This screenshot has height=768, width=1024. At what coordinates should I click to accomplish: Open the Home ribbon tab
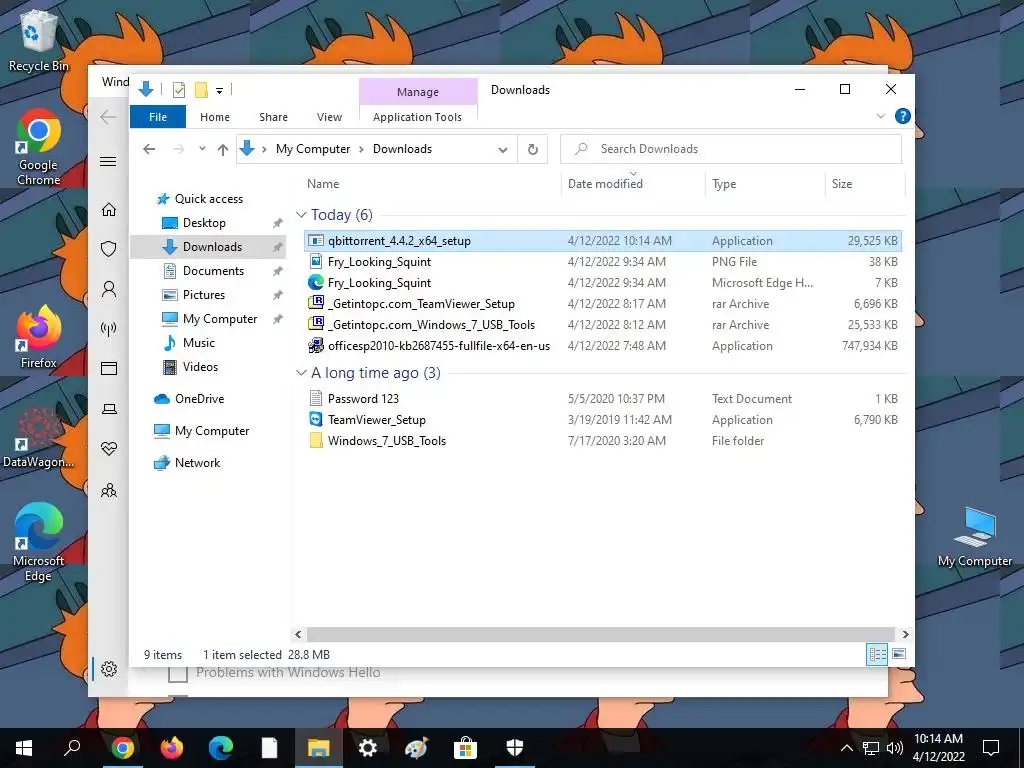(215, 117)
